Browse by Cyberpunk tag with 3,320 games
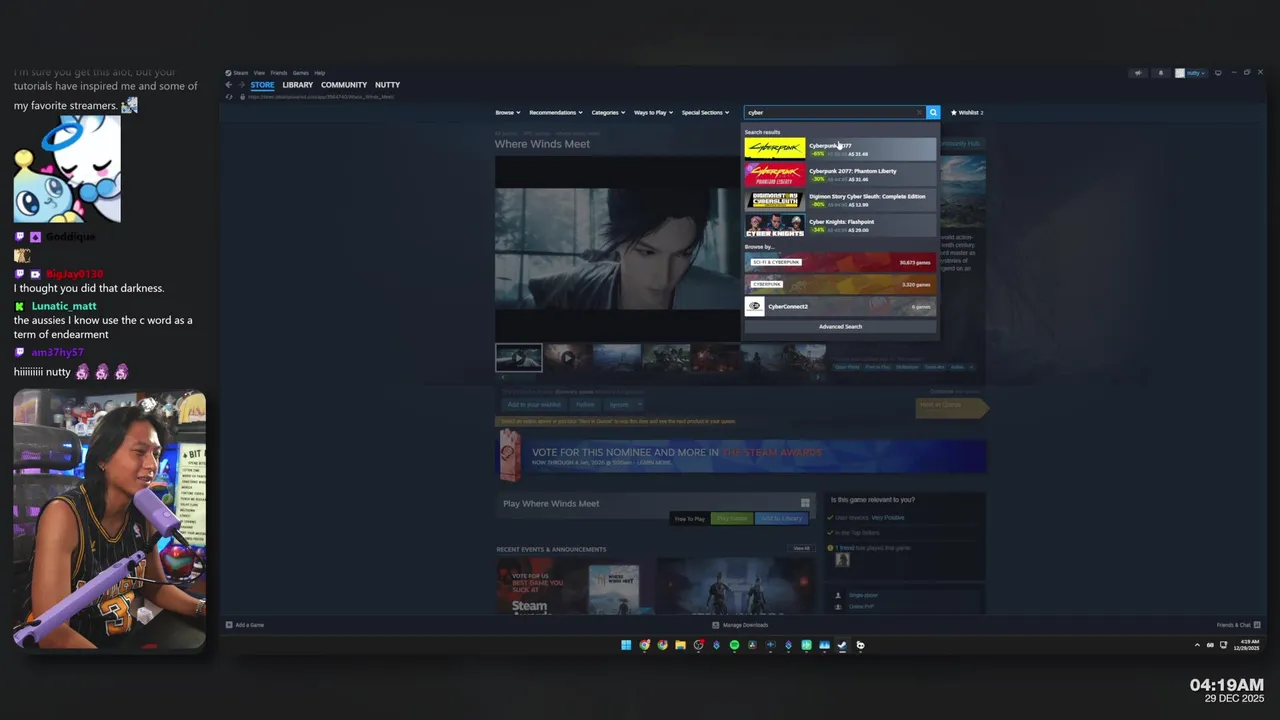The width and height of the screenshot is (1280, 720). coord(840,284)
